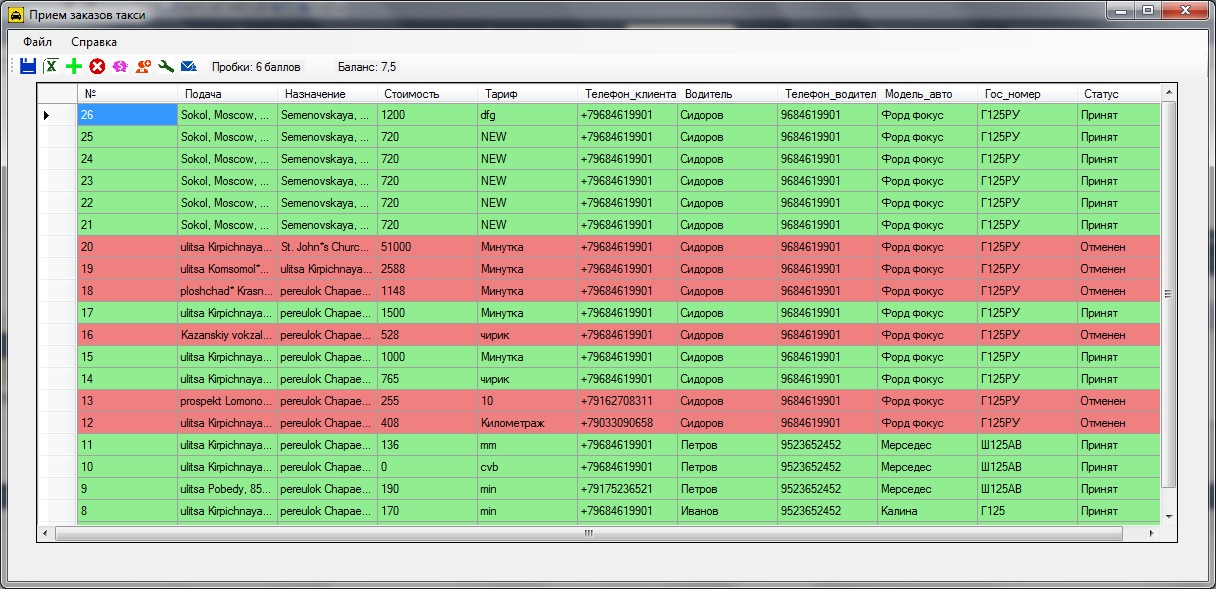Sort by the Назначение column header
Viewport: 1216px width, 589px height.
pyautogui.click(x=327, y=94)
